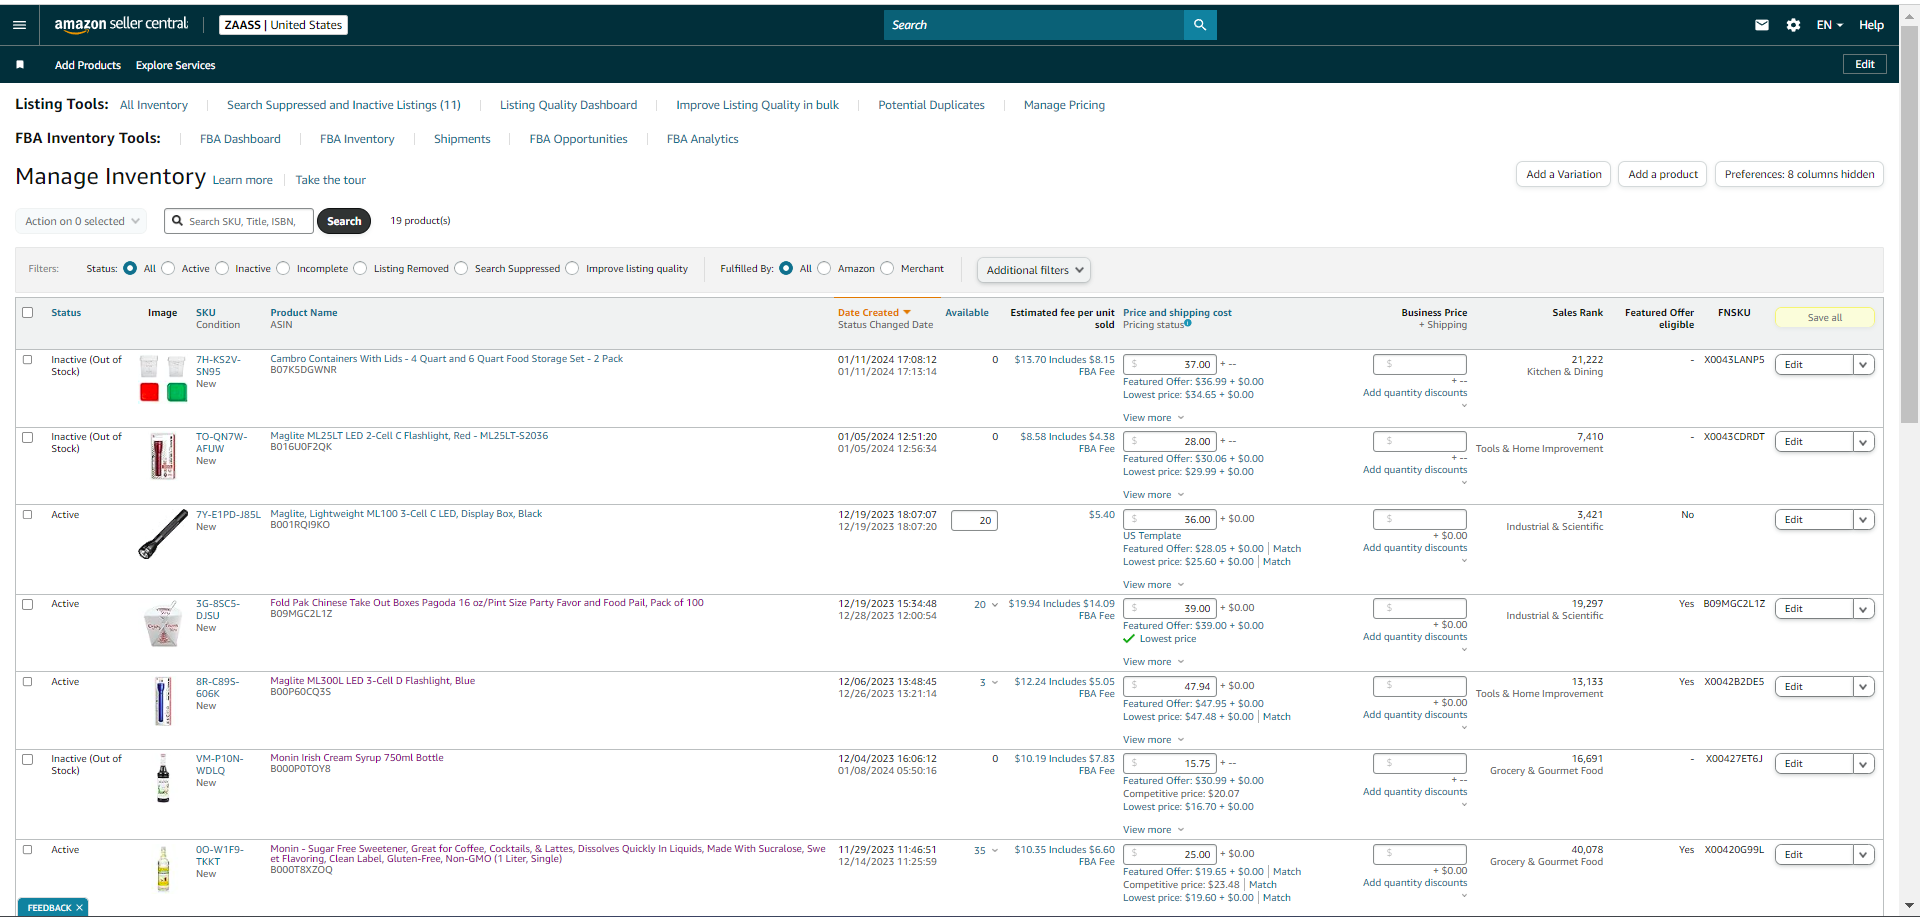Tick the select-all checkbox in table header
Image resolution: width=1920 pixels, height=917 pixels.
tap(28, 313)
